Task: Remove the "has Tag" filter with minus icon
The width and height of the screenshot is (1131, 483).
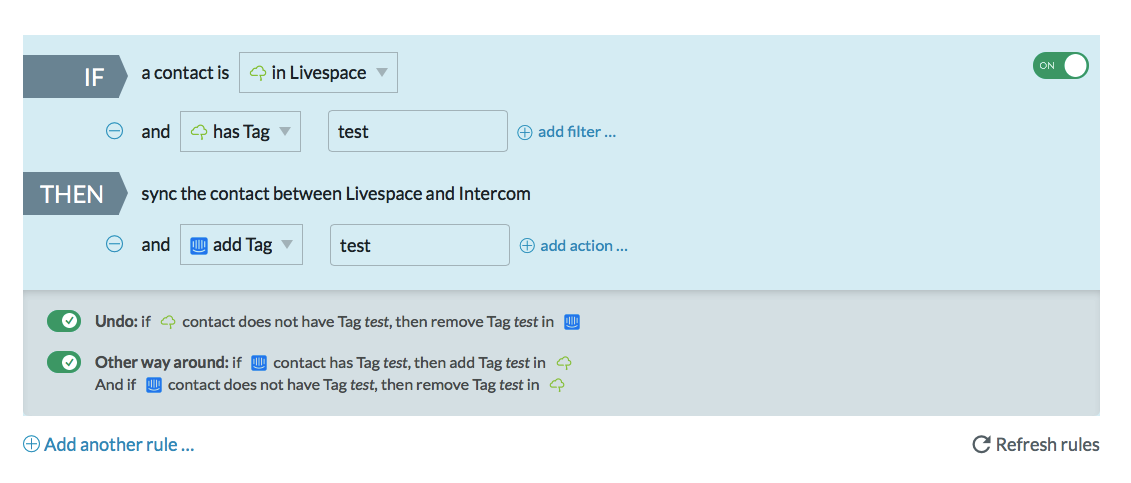Action: (115, 132)
